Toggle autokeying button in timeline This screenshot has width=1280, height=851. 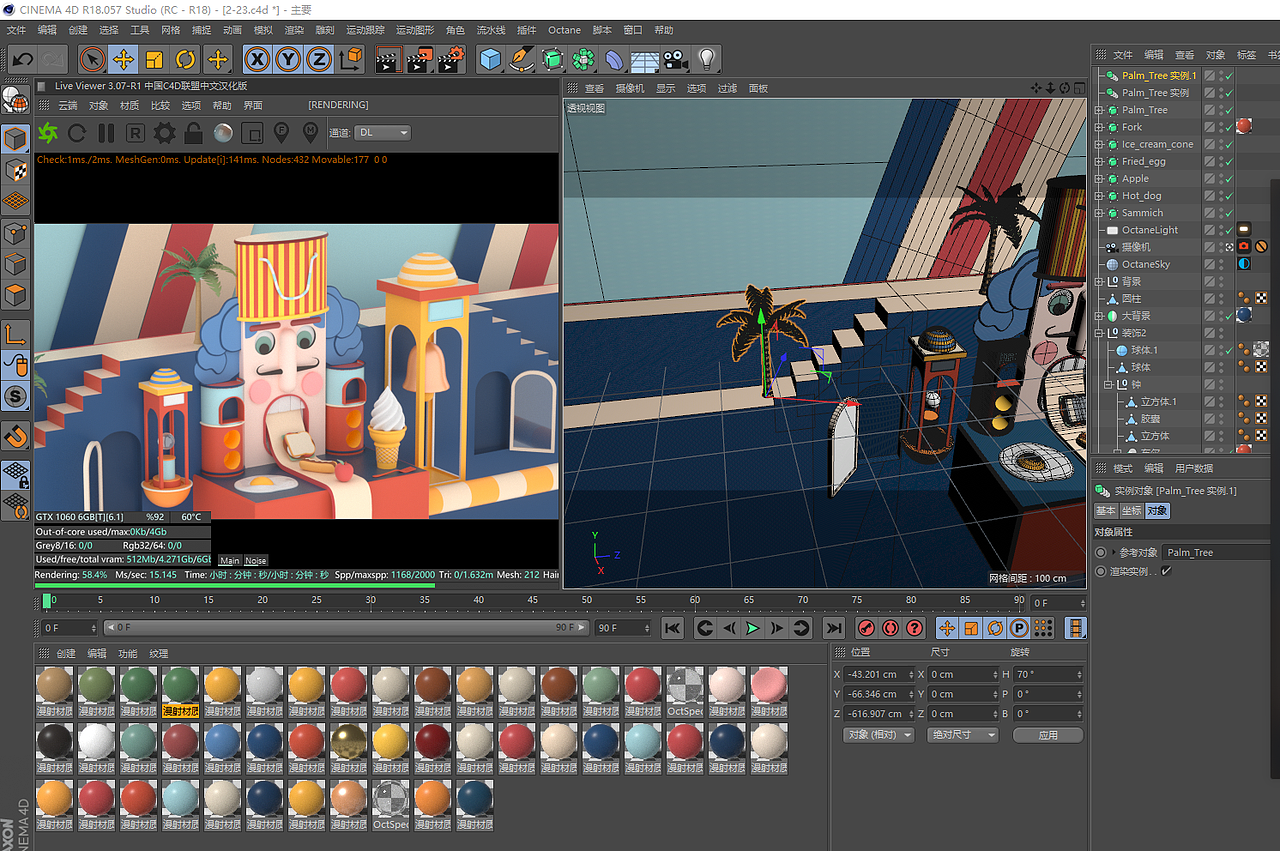[x=890, y=628]
